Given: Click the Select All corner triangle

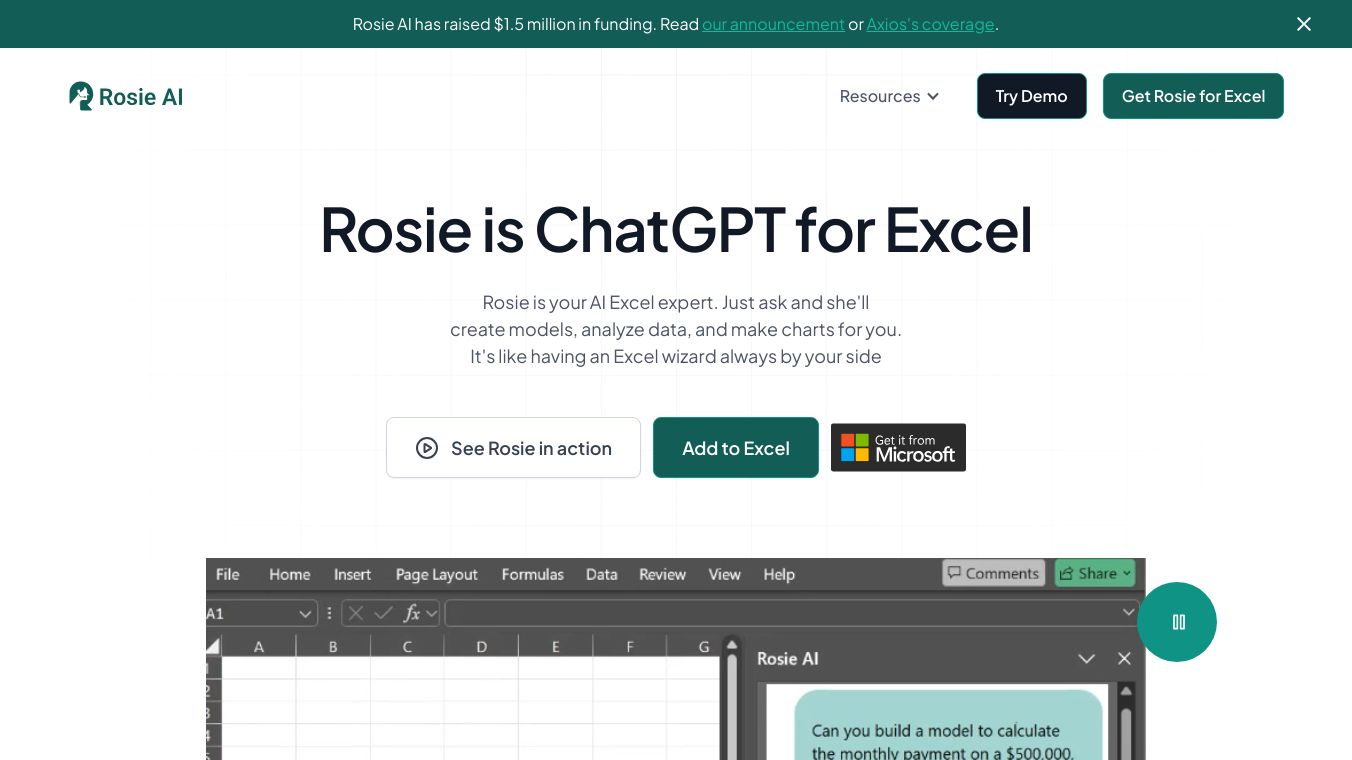Looking at the screenshot, I should 213,646.
